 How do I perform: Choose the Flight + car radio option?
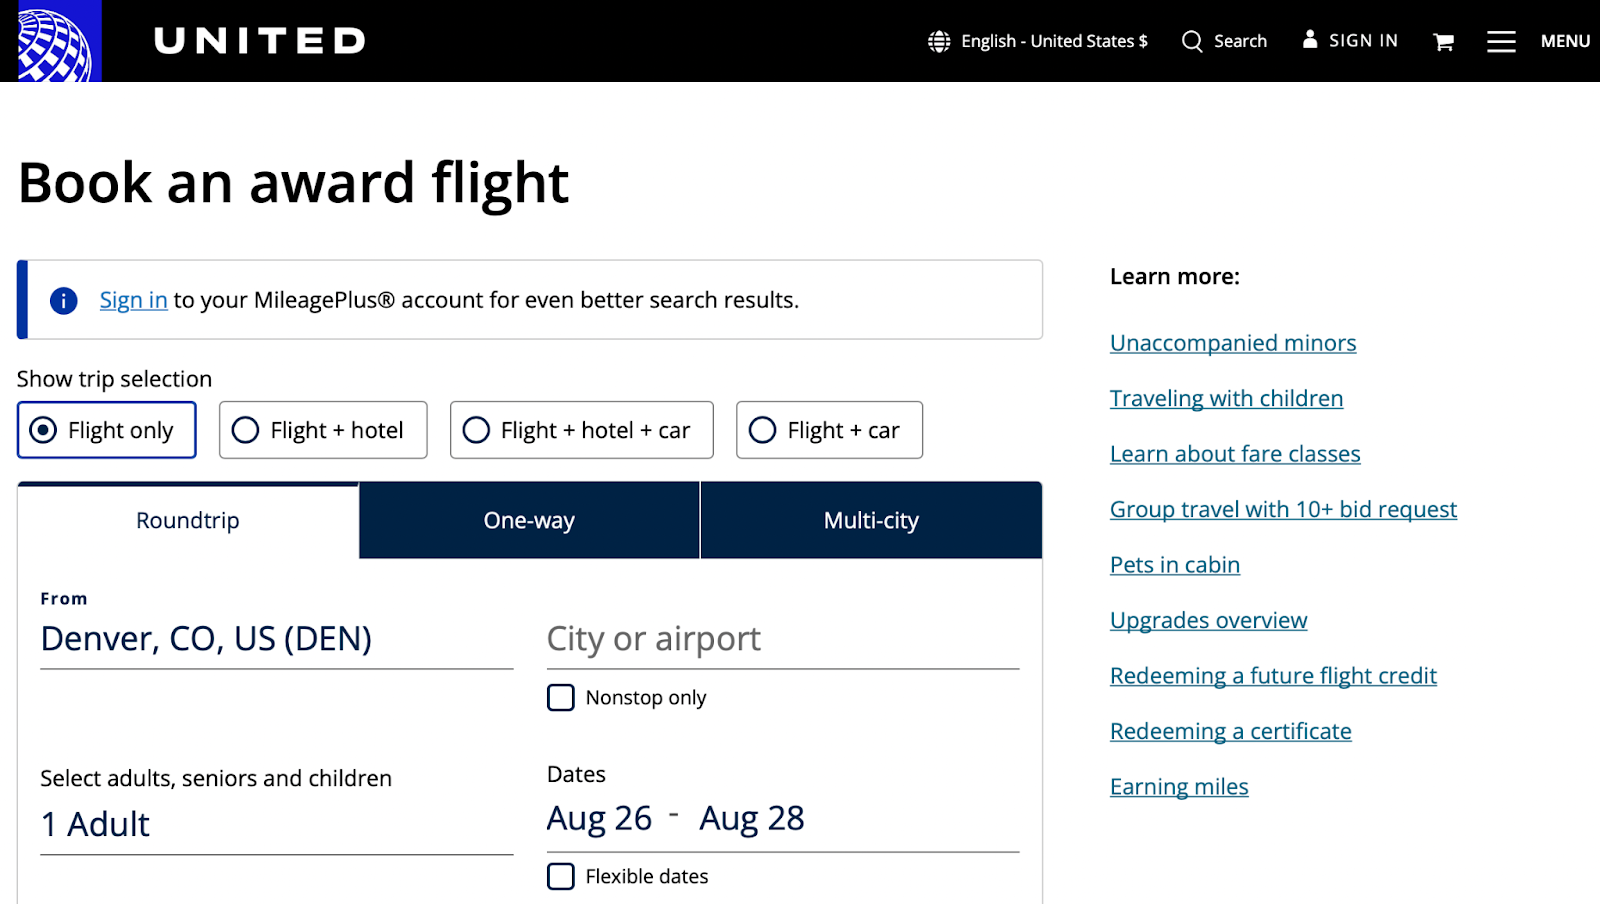pos(763,430)
